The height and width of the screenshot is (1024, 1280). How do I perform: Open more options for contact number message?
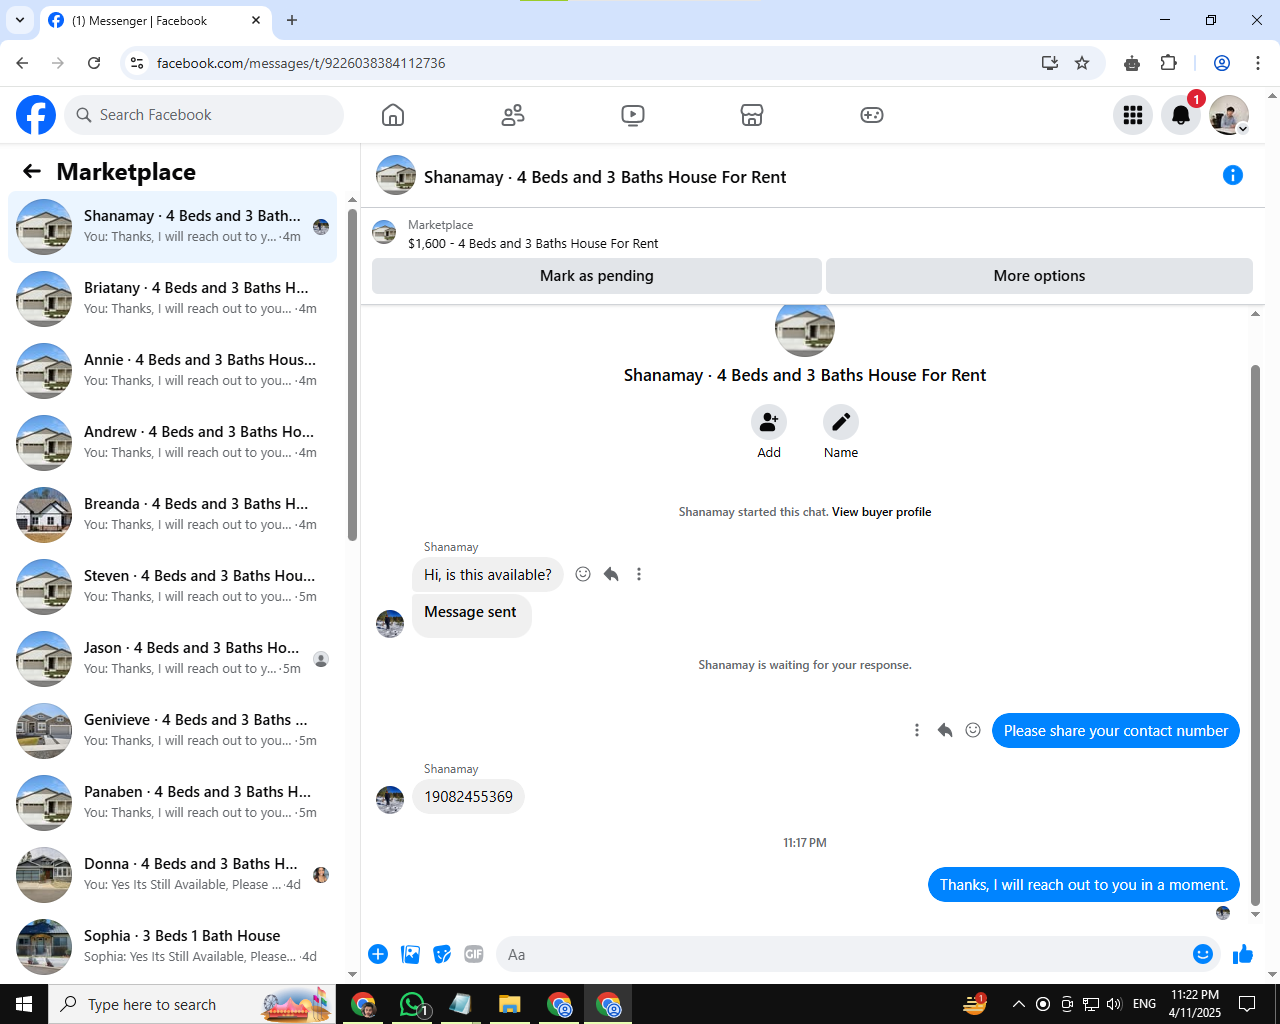click(x=917, y=730)
